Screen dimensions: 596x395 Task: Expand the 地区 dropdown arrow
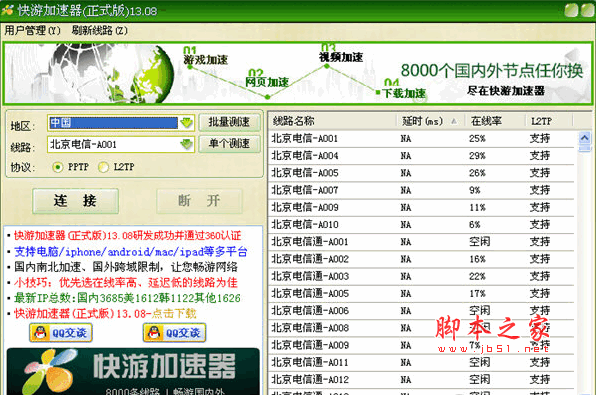(x=186, y=123)
